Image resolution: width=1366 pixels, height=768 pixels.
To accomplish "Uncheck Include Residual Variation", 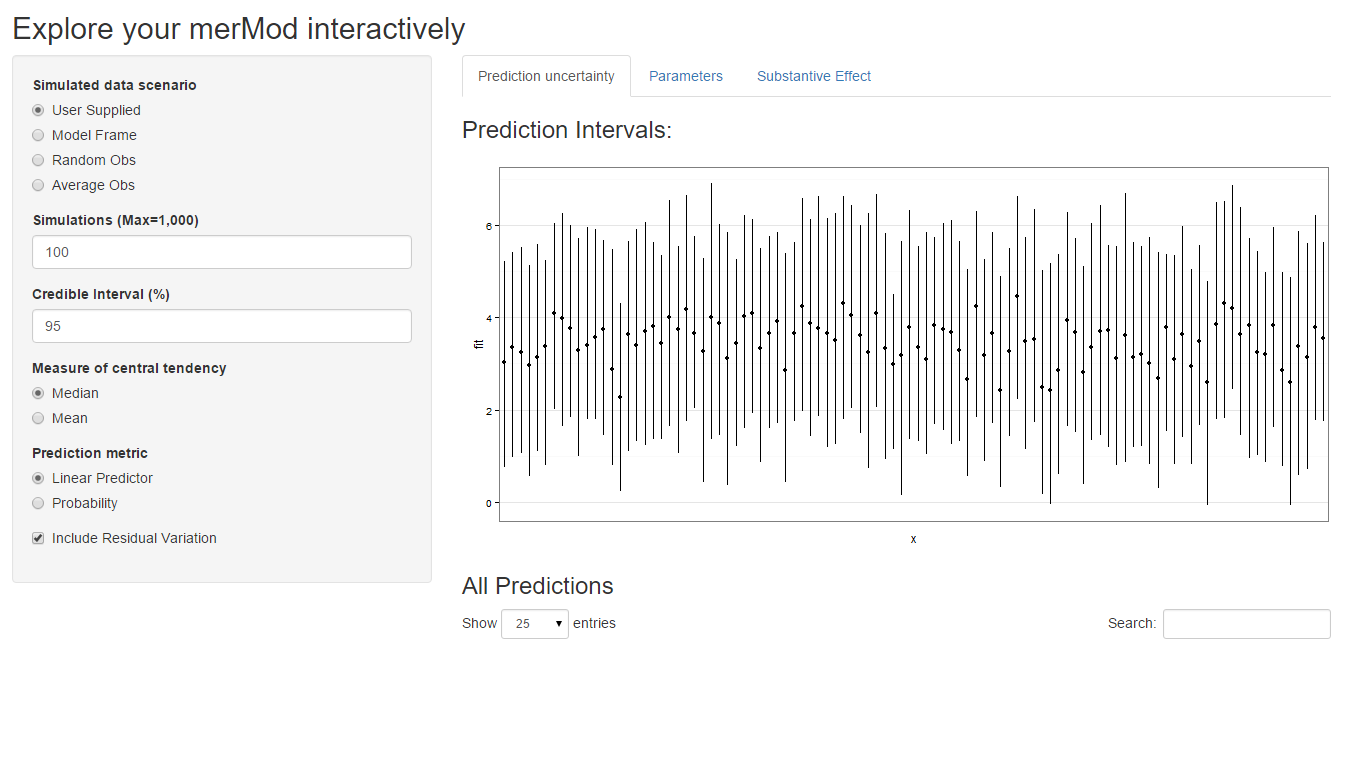I will coord(38,538).
